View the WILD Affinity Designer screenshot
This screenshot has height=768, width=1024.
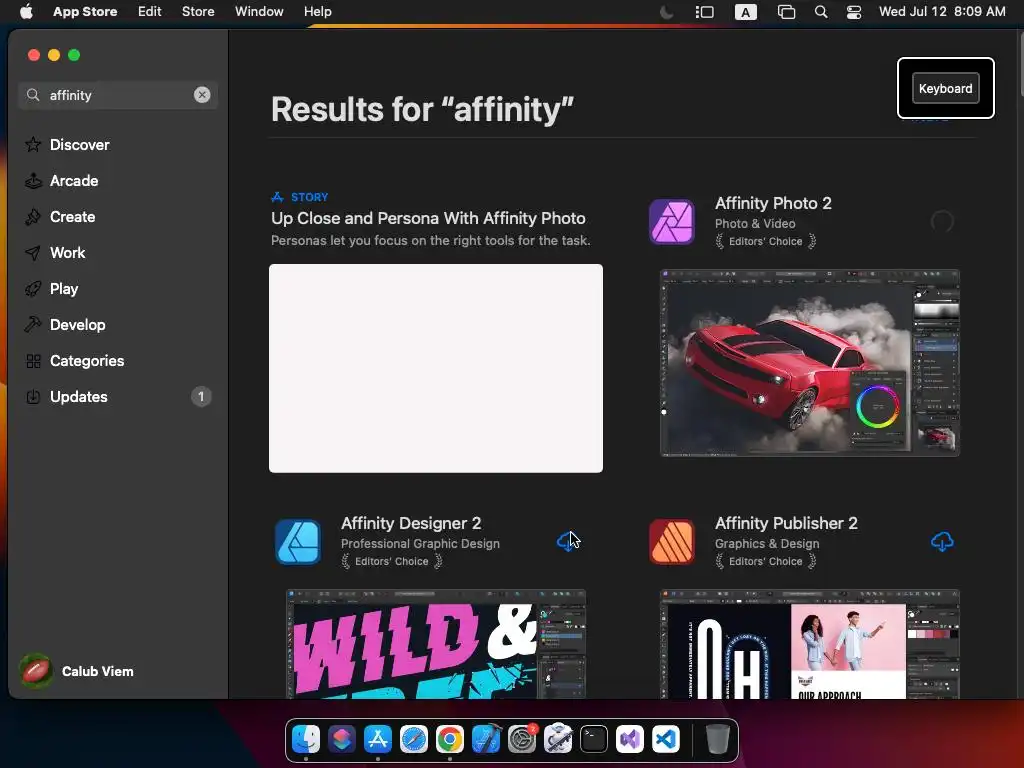[x=436, y=644]
